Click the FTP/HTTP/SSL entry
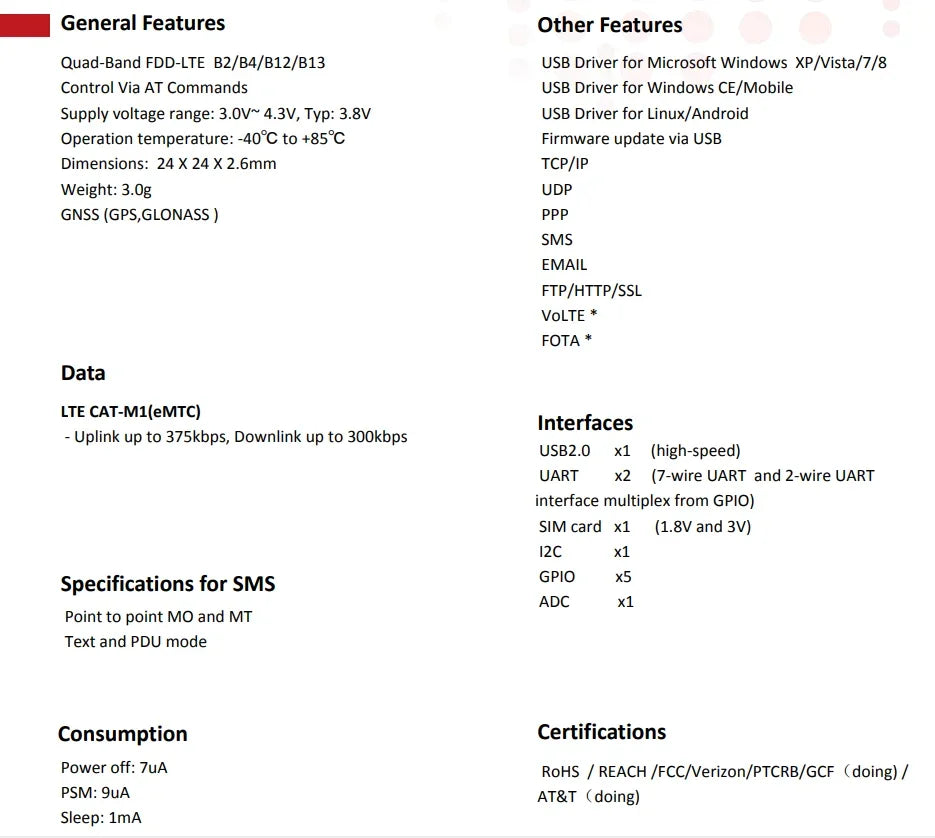 click(x=591, y=290)
